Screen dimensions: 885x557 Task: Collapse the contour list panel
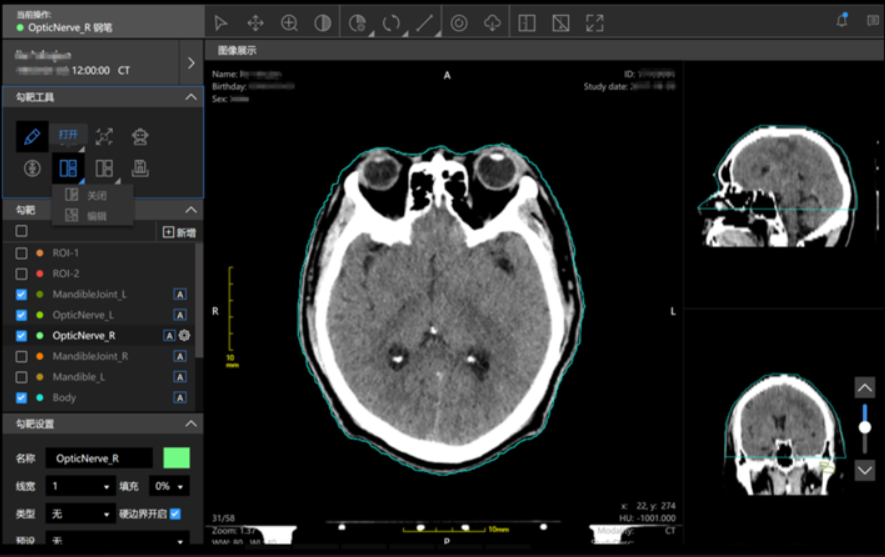pyautogui.click(x=191, y=210)
